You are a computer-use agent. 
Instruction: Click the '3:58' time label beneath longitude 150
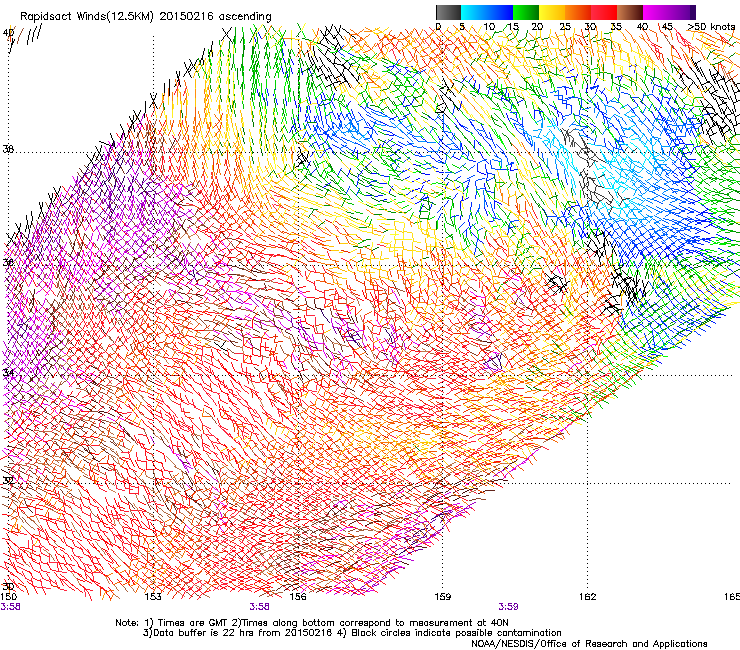10,607
